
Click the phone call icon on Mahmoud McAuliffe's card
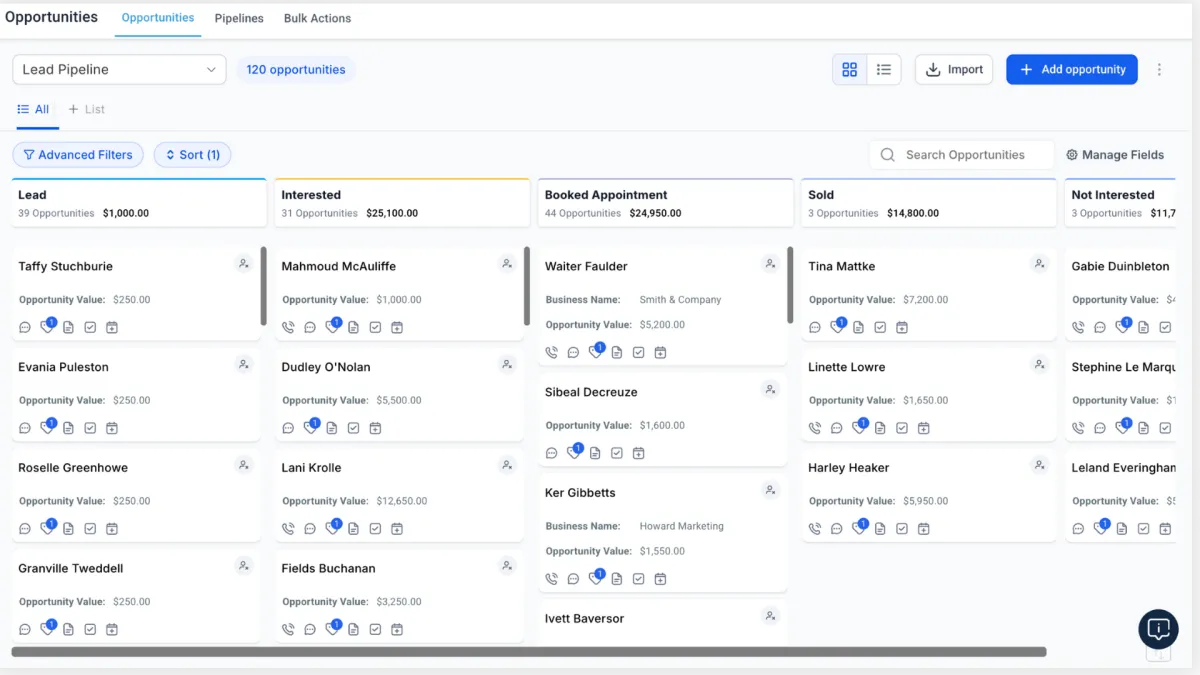(x=288, y=327)
